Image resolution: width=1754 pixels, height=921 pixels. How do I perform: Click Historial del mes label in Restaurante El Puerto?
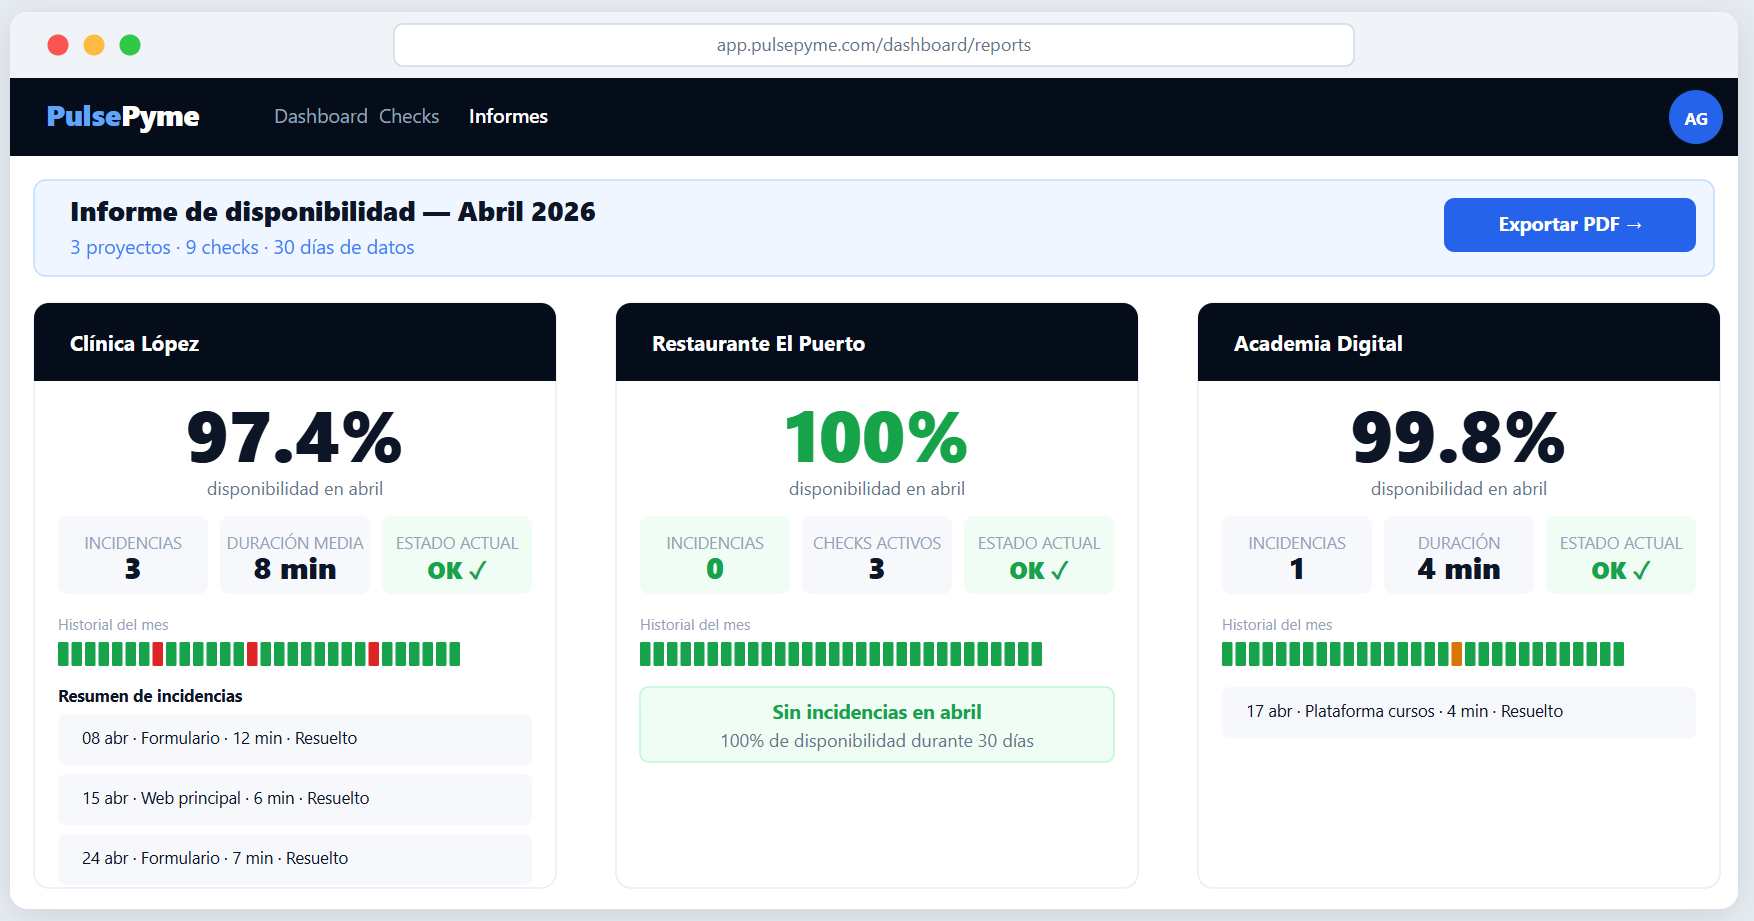[695, 625]
